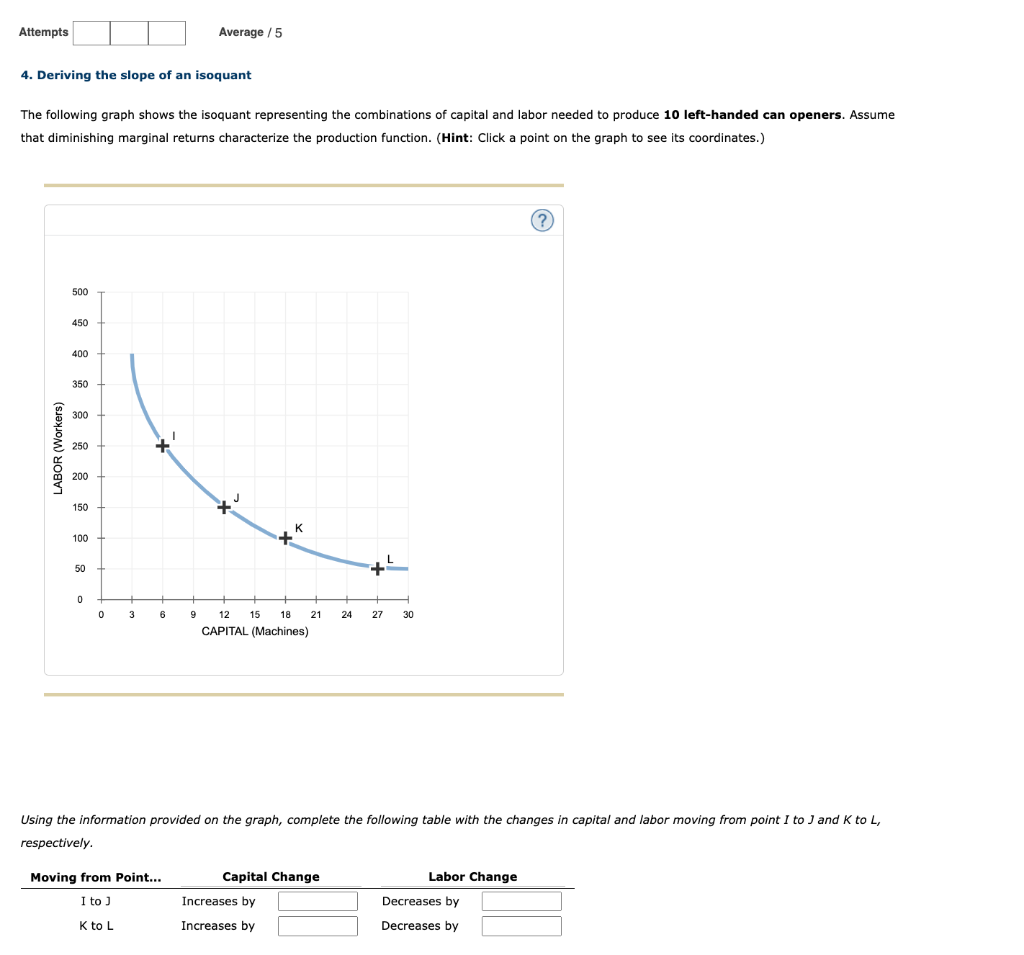Viewport: 1024px width, 955px height.
Task: Click the Average / 5 score label
Action: tap(249, 32)
